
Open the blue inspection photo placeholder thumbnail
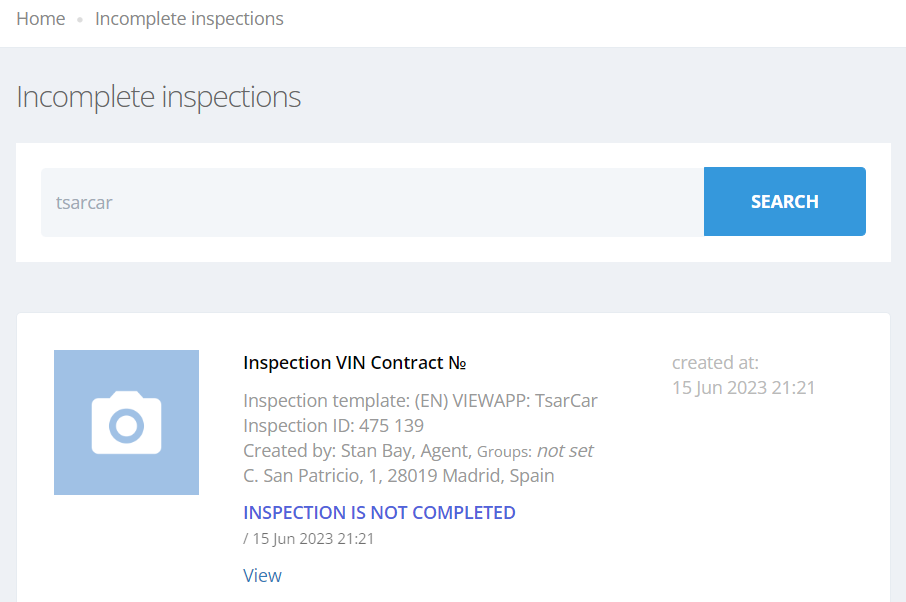[127, 422]
